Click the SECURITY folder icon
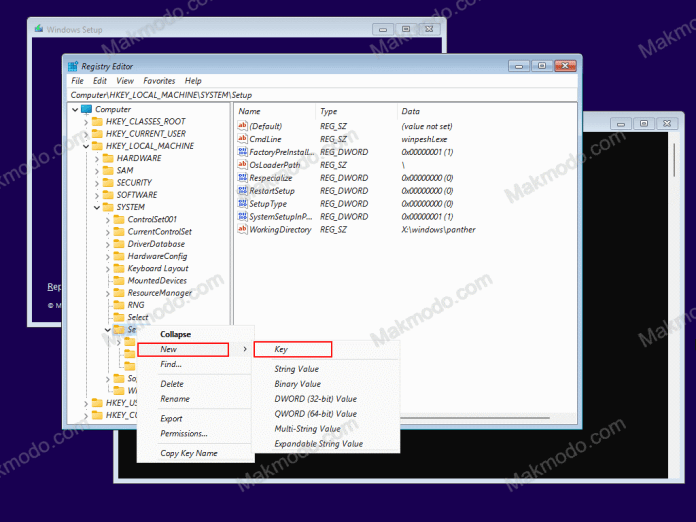696x522 pixels. 108,182
